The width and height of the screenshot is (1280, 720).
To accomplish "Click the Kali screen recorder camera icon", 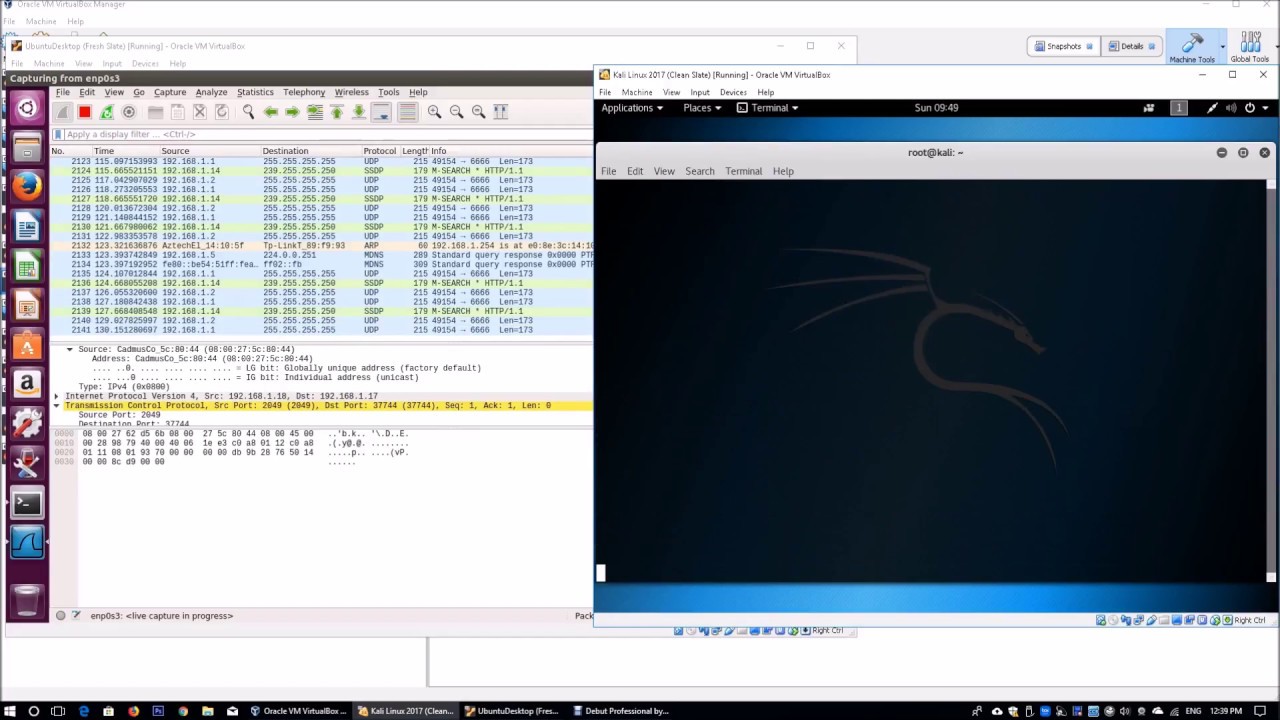I will [x=1149, y=108].
